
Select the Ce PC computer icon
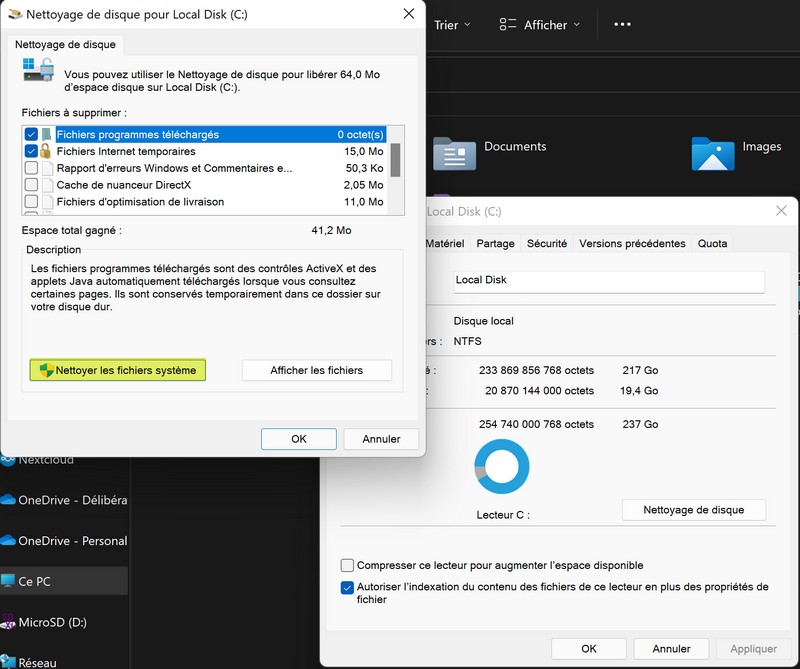[x=8, y=581]
